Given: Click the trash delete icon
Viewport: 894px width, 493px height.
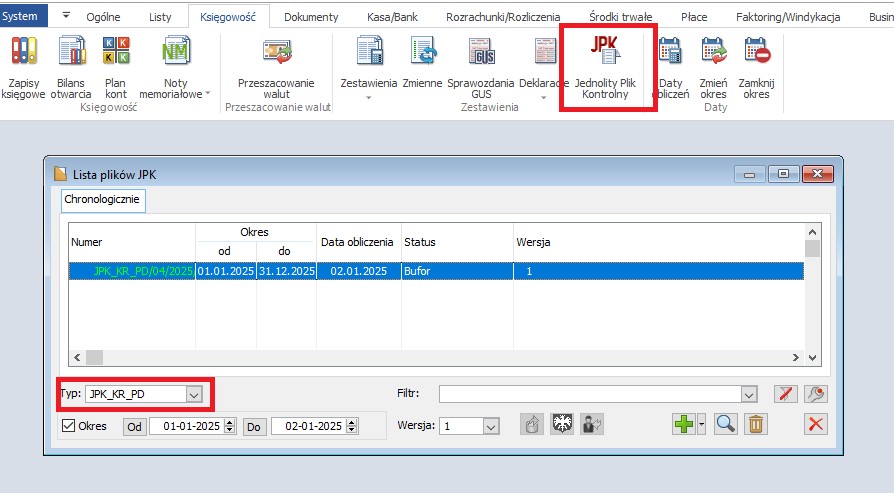Looking at the screenshot, I should coord(756,424).
